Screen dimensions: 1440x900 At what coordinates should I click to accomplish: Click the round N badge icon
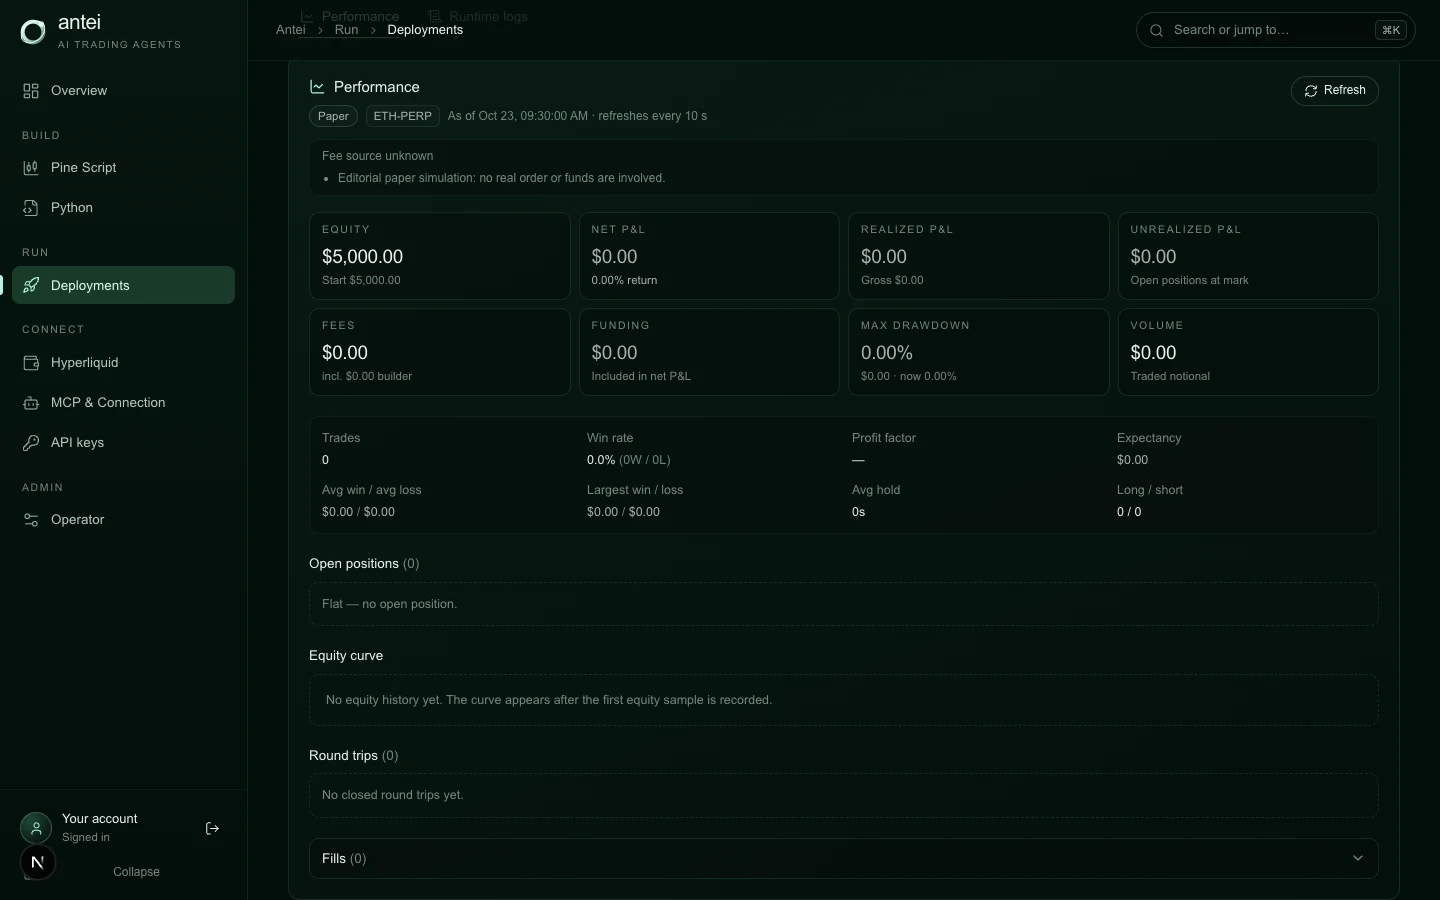(x=38, y=862)
